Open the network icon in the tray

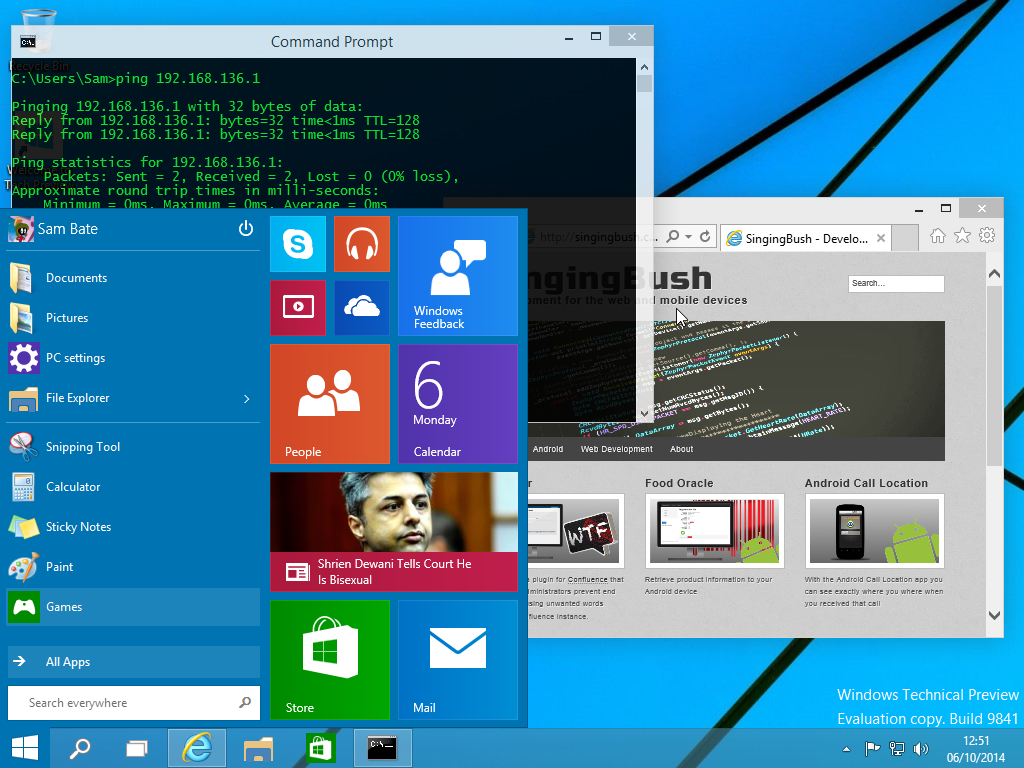(897, 748)
